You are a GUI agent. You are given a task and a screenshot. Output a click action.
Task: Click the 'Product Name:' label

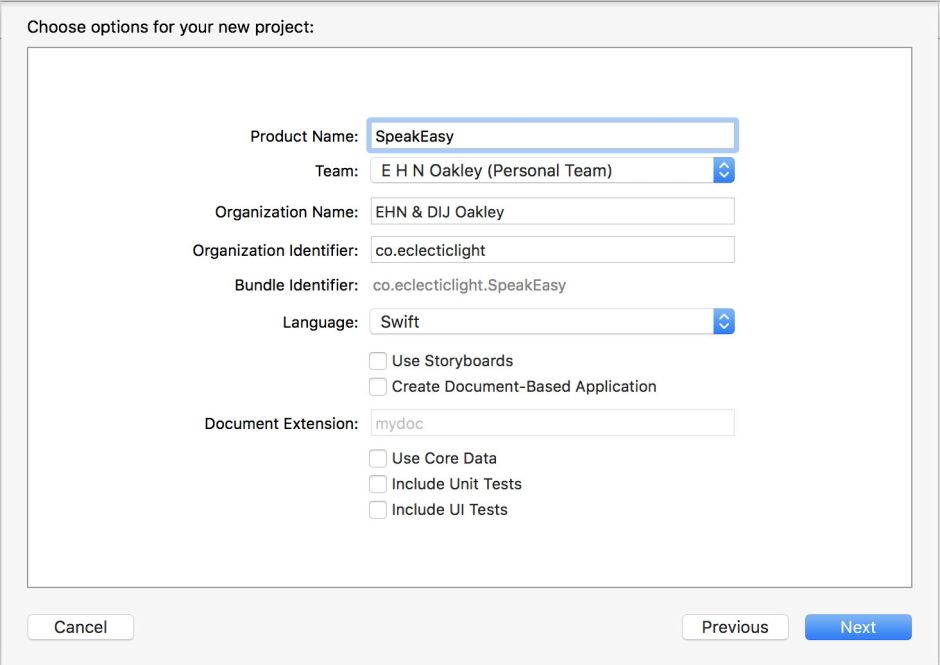(304, 136)
